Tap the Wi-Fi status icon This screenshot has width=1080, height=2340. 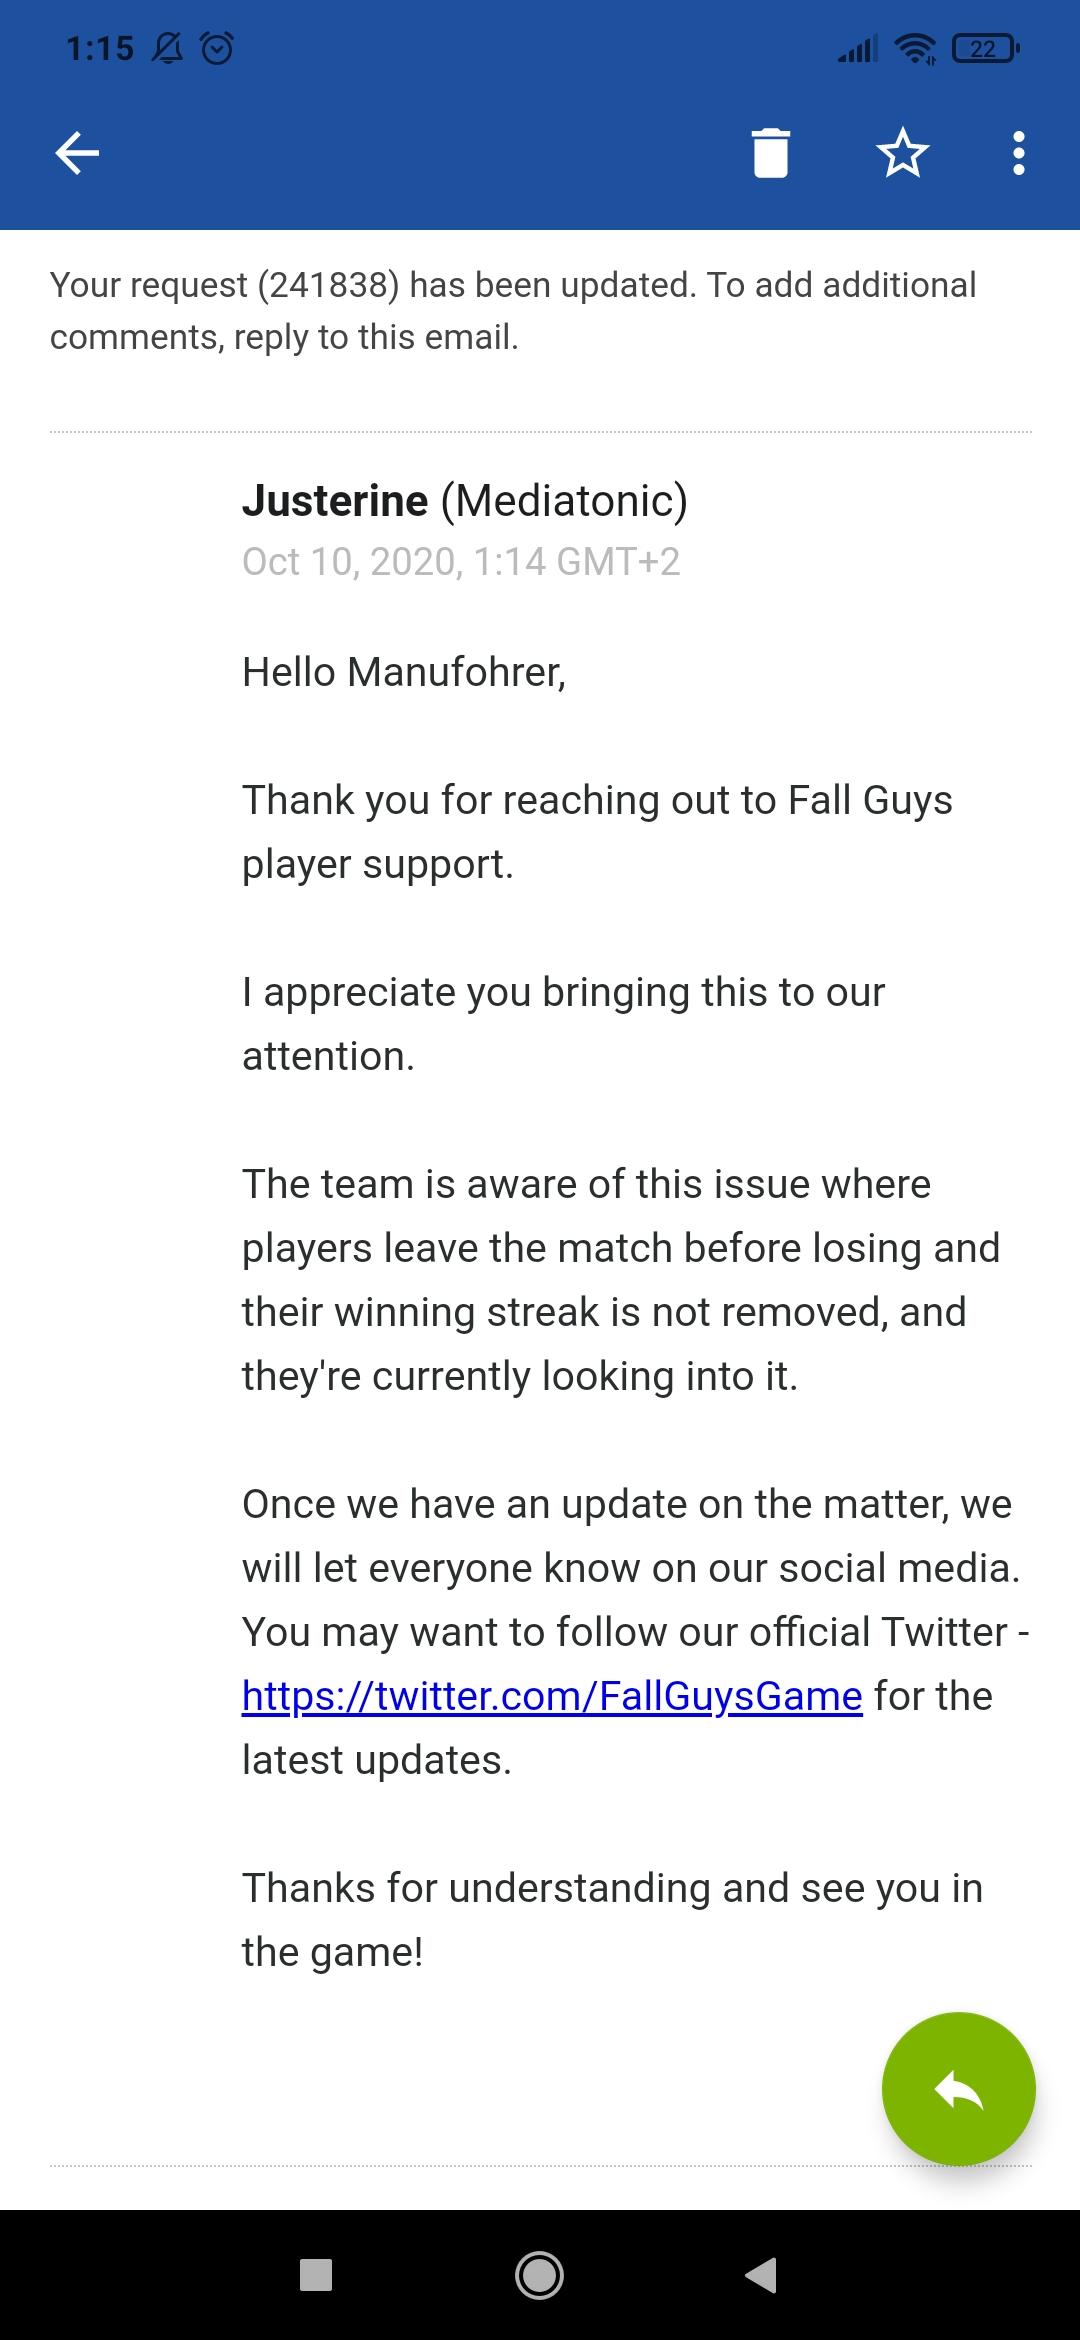click(915, 47)
